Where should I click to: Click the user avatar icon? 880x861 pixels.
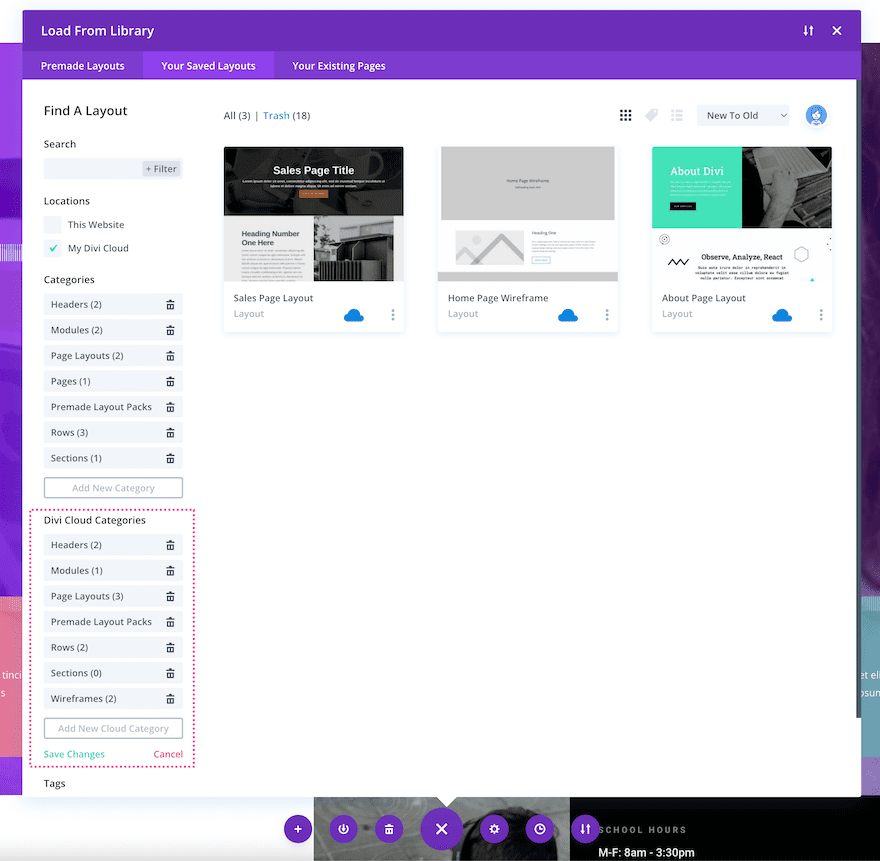coord(817,116)
